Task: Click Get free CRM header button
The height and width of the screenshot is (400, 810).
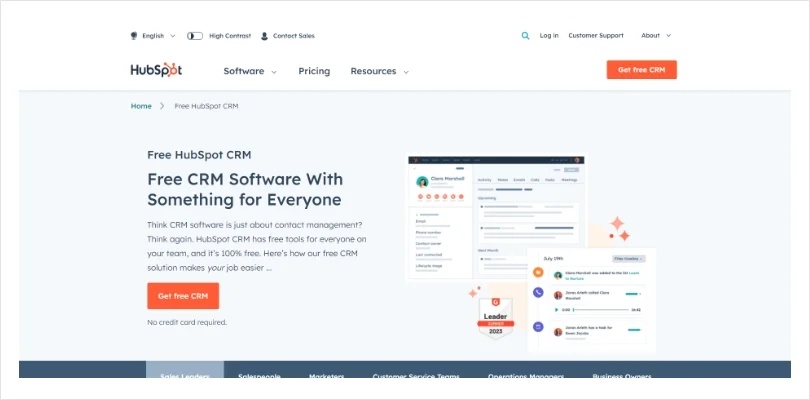Action: pyautogui.click(x=642, y=70)
